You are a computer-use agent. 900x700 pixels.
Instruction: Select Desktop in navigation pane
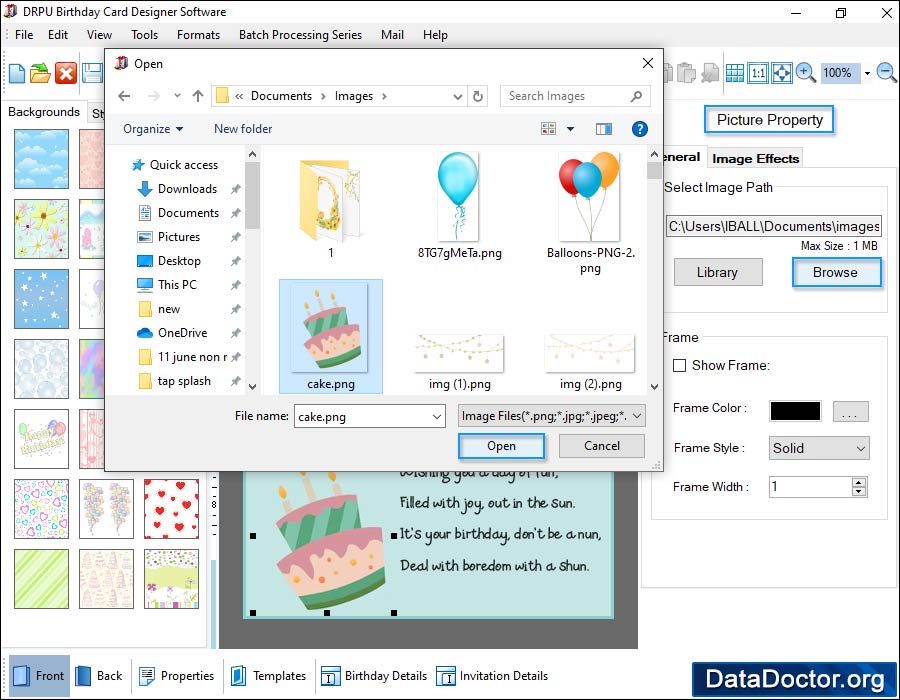click(x=179, y=261)
